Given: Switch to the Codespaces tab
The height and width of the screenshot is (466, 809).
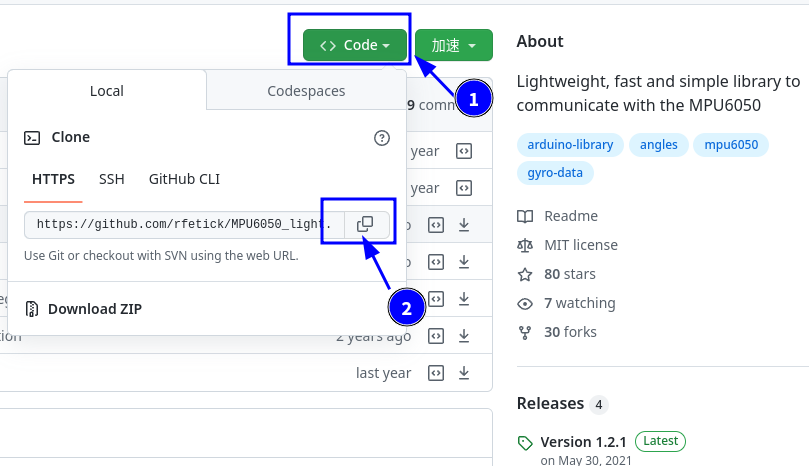Looking at the screenshot, I should pyautogui.click(x=306, y=91).
